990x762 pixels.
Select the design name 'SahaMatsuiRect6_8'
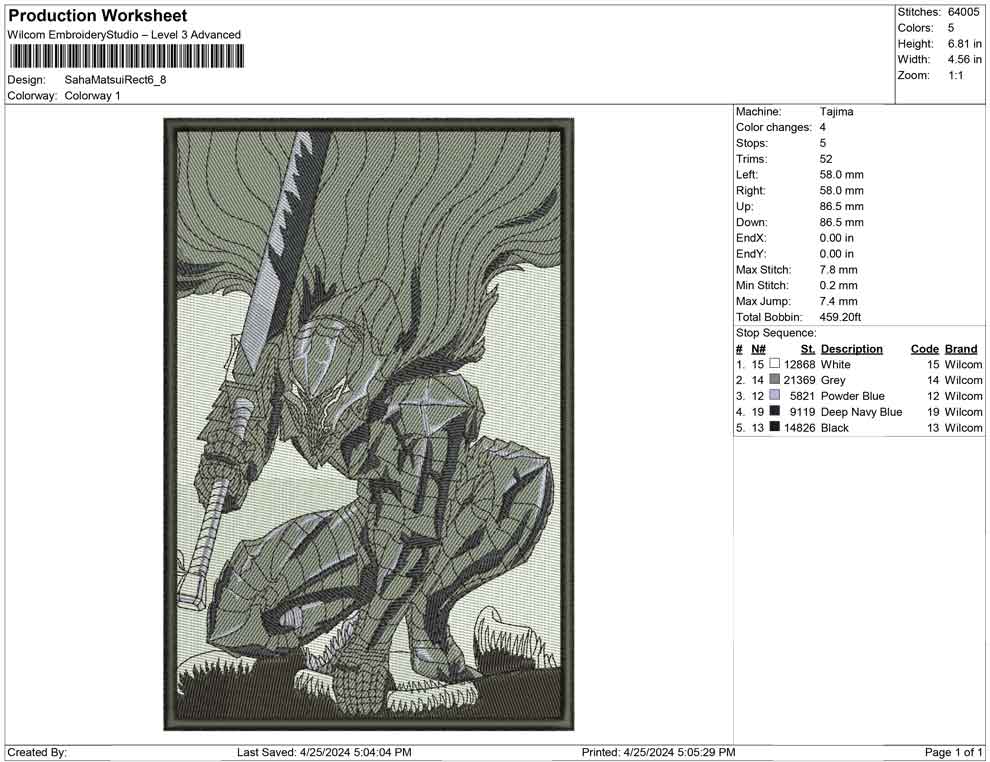tap(116, 80)
